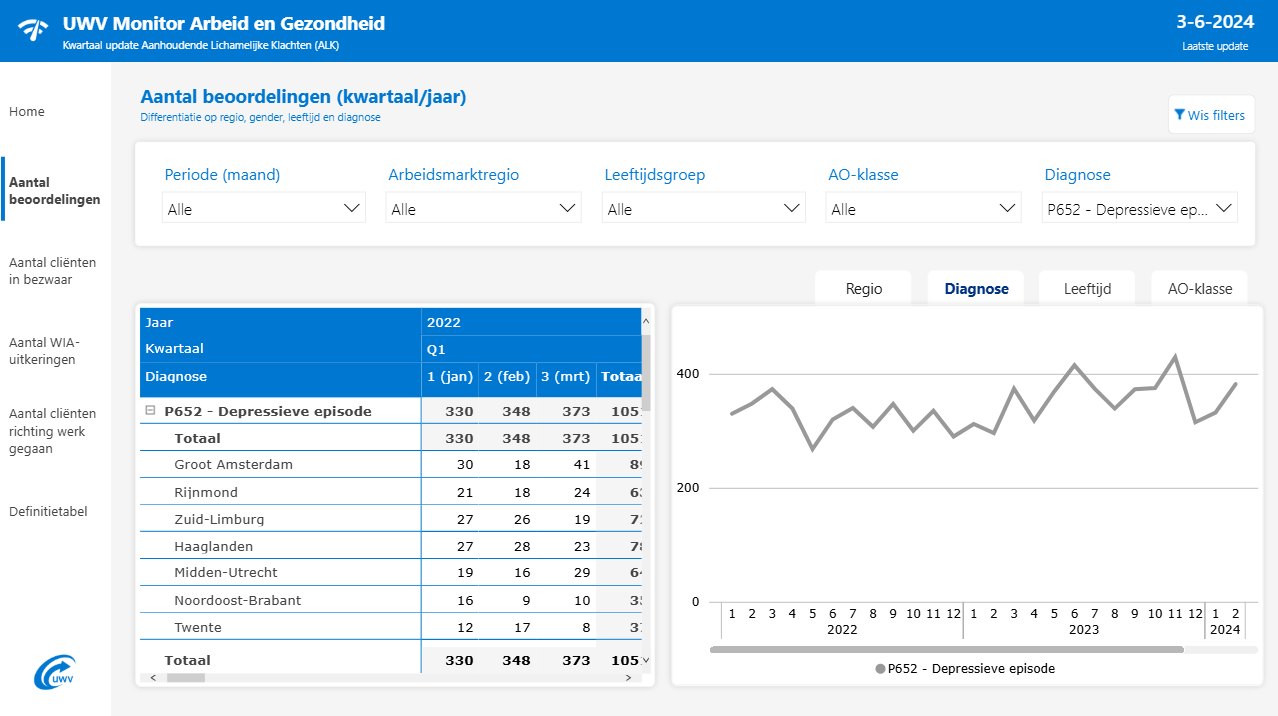Select the AO-klasse chart tab
Screen dimensions: 1278x716
click(1200, 288)
